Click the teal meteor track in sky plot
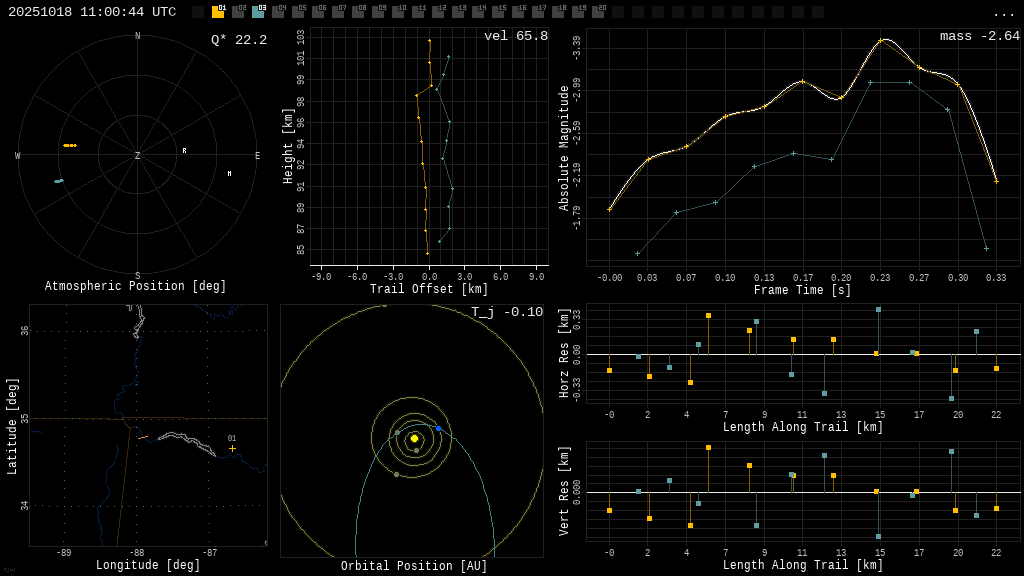The height and width of the screenshot is (576, 1024). (59, 181)
